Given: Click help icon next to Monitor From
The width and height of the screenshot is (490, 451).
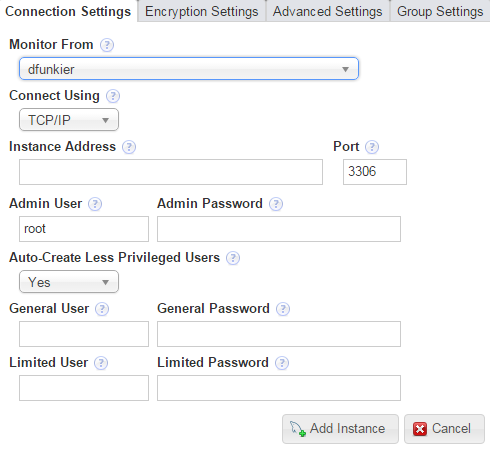Looking at the screenshot, I should [x=107, y=45].
